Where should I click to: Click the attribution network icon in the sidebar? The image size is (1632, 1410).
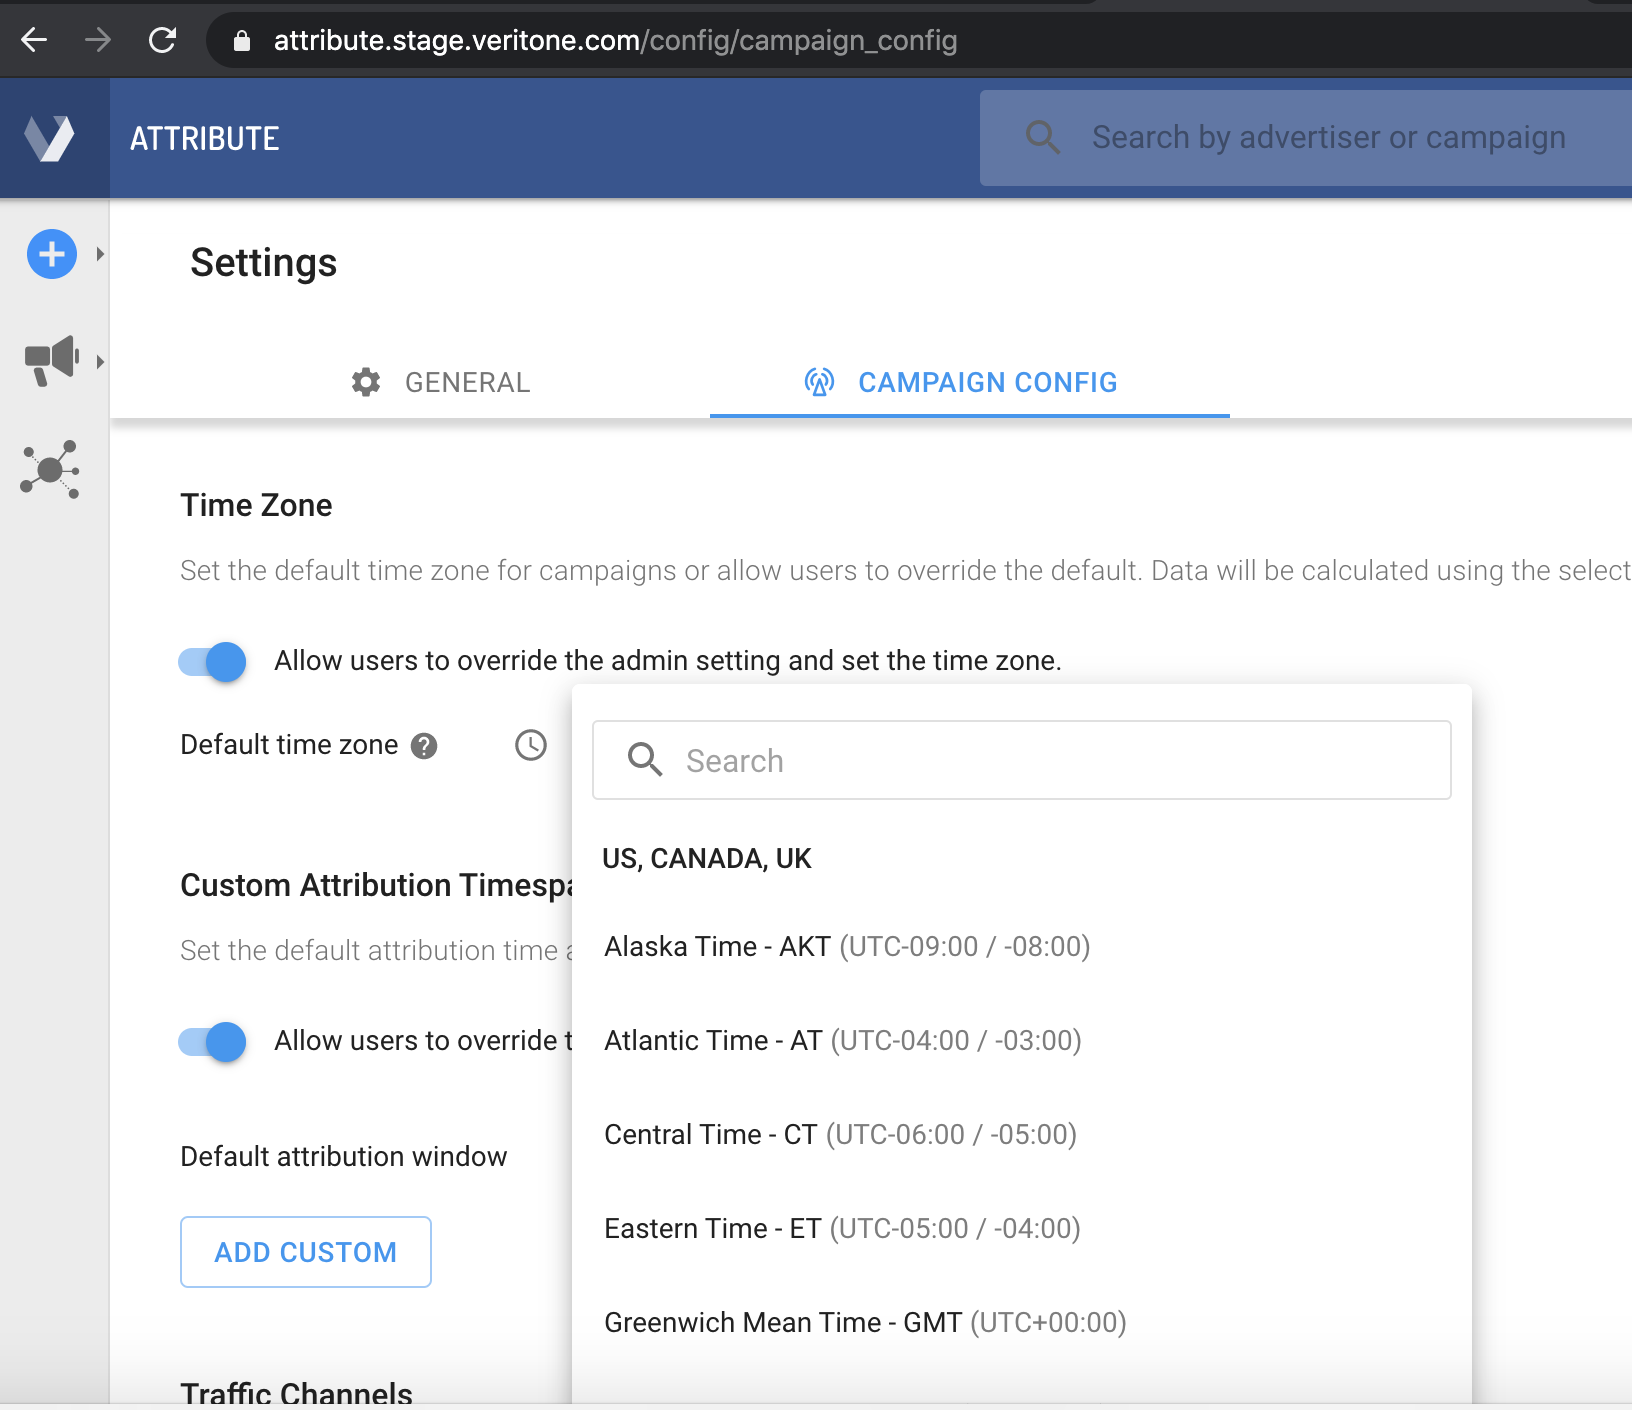coord(50,470)
